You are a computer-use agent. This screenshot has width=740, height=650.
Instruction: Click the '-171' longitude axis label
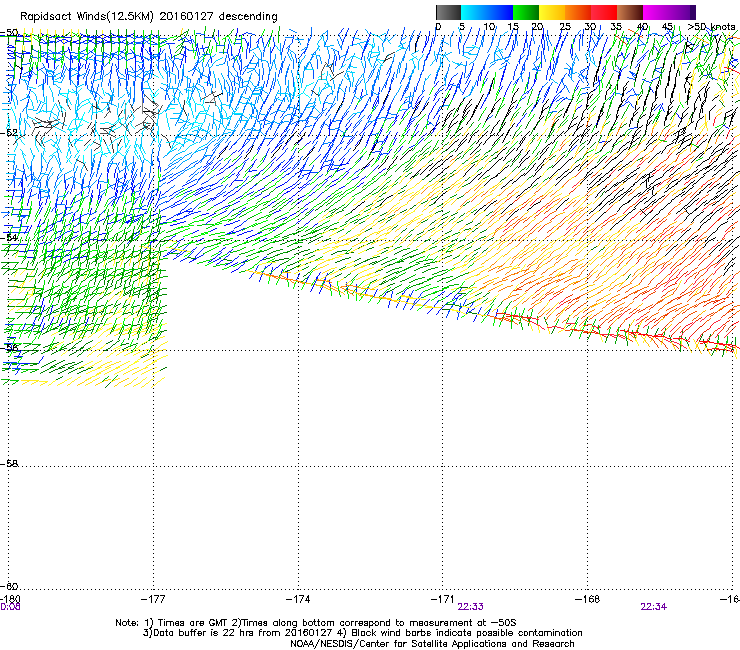443,599
